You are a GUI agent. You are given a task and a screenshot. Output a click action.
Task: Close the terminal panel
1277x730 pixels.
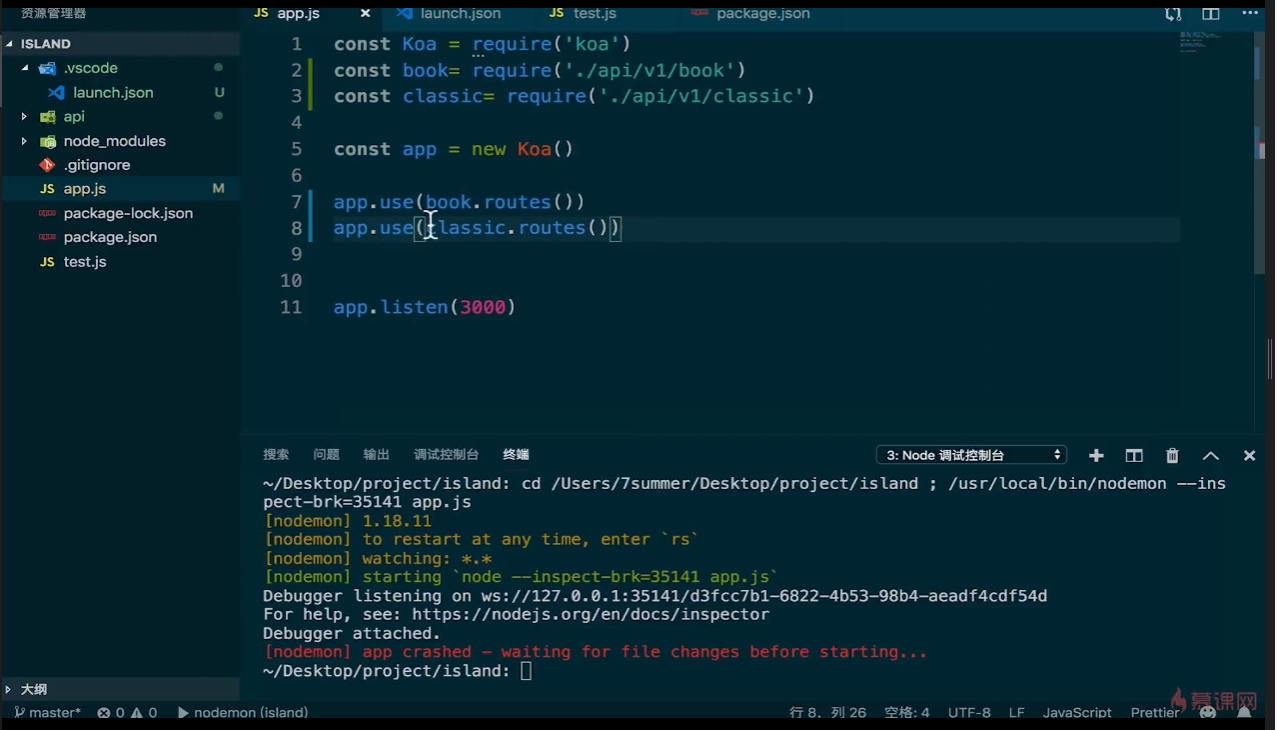1249,456
